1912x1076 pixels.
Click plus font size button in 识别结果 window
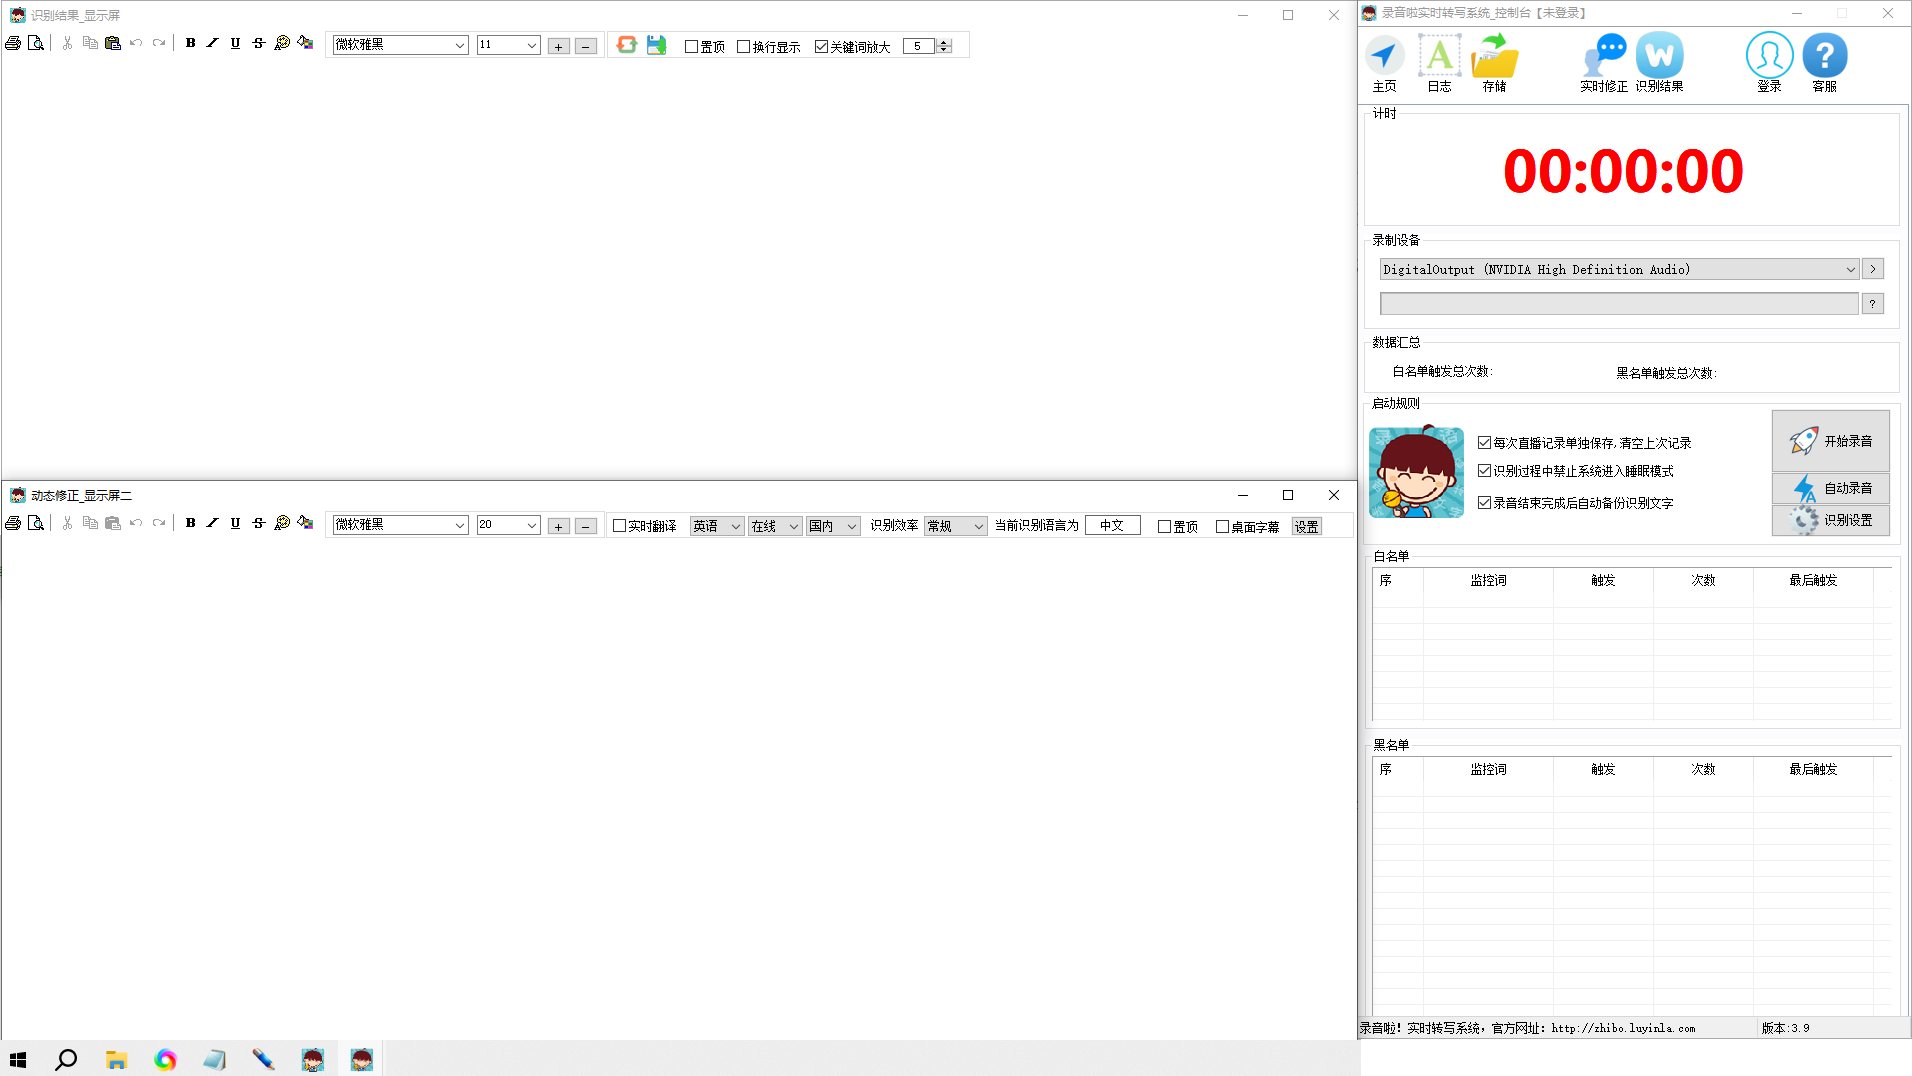[559, 46]
